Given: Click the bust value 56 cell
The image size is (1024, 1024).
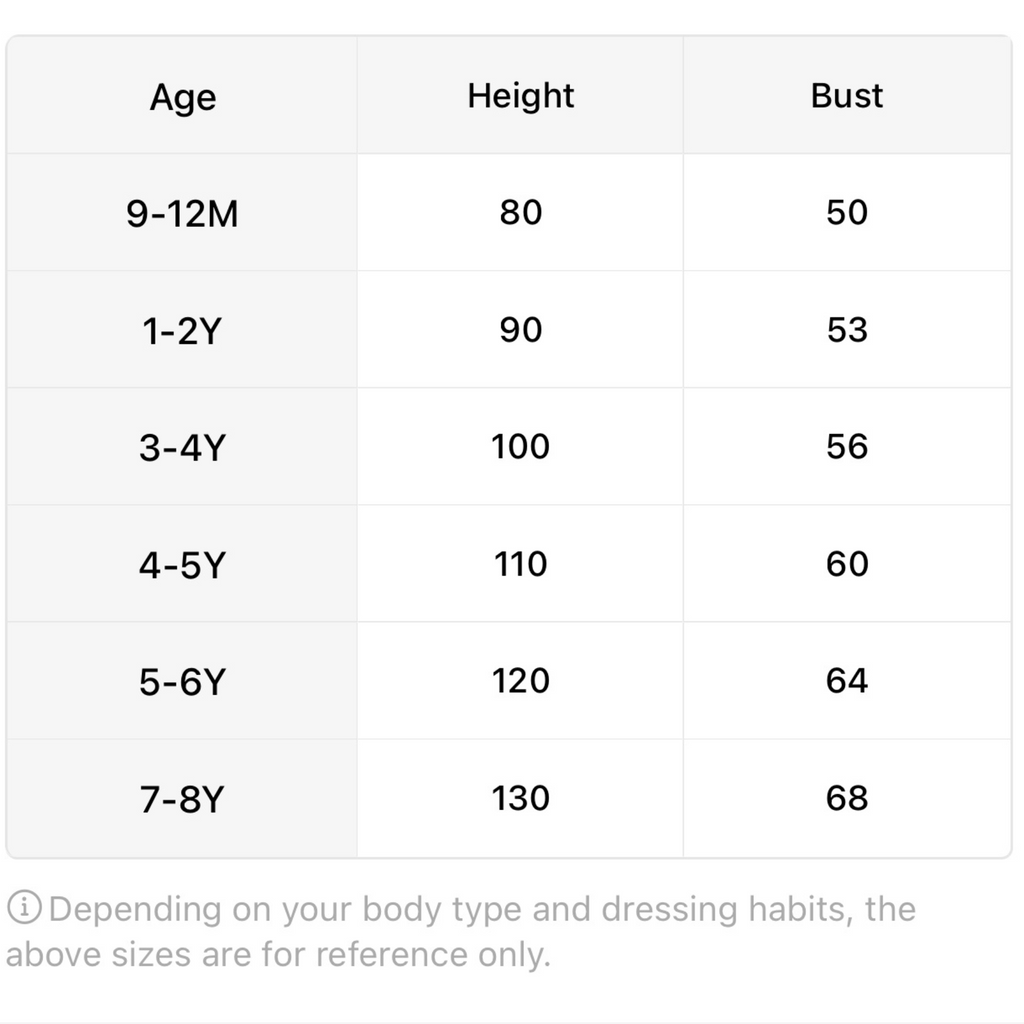Looking at the screenshot, I should click(847, 446).
